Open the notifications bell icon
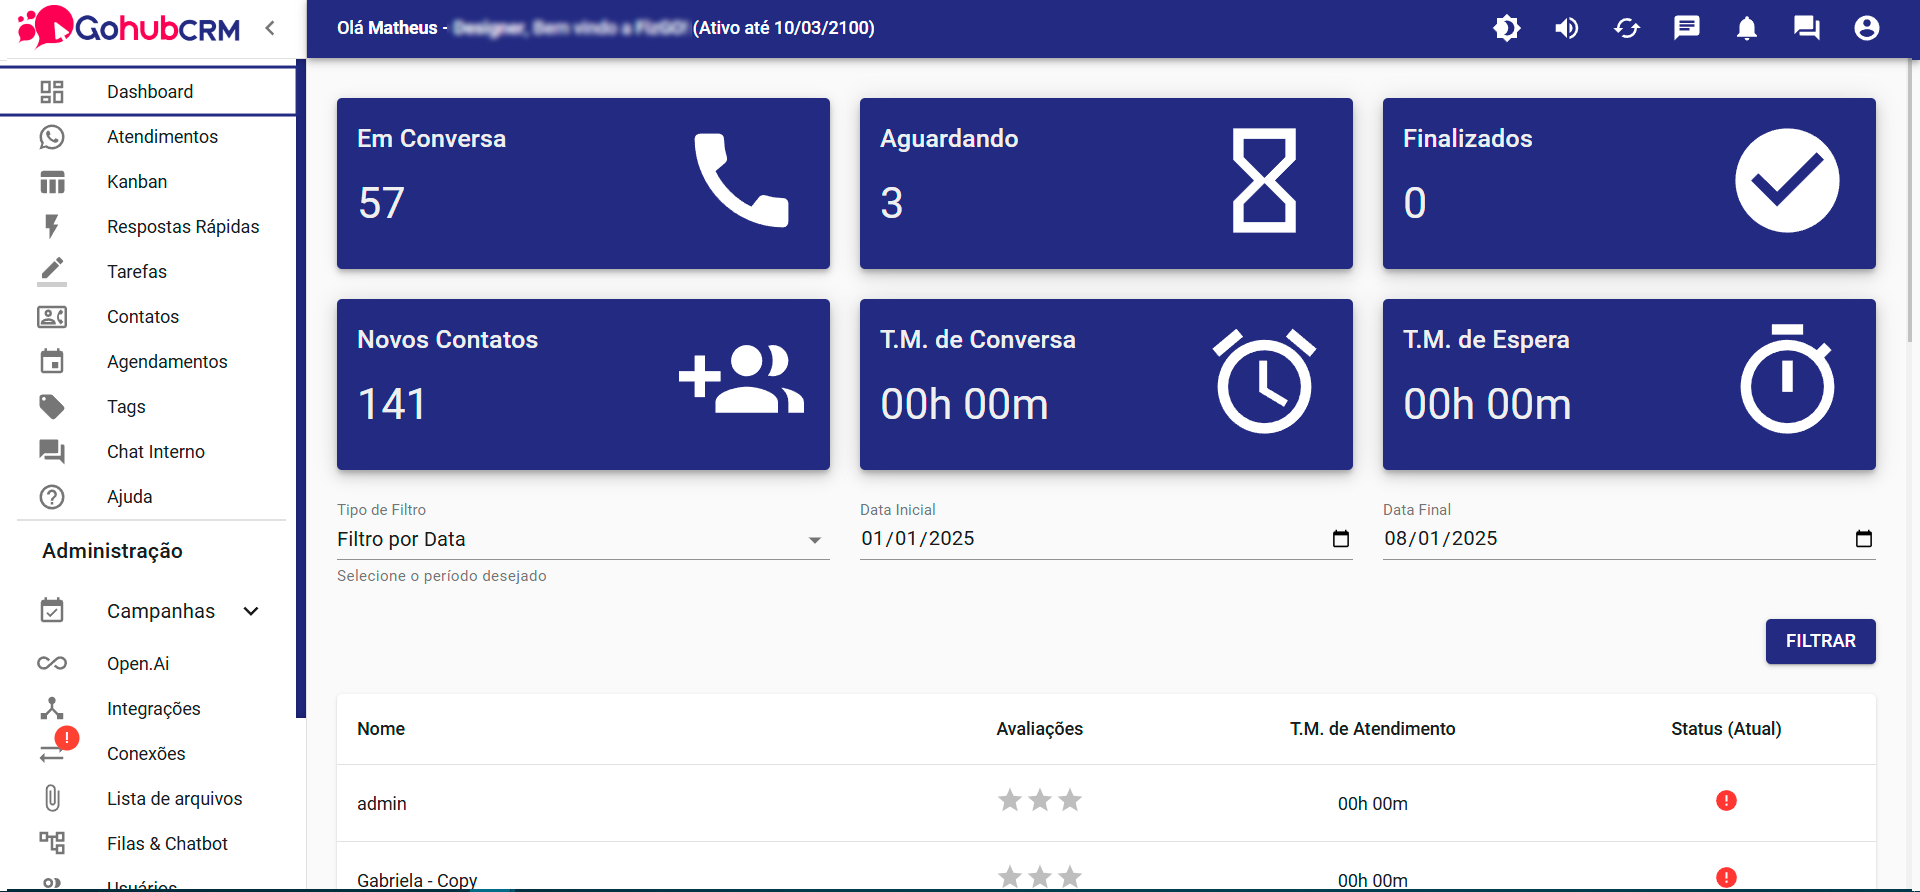Image resolution: width=1920 pixels, height=892 pixels. [1746, 28]
